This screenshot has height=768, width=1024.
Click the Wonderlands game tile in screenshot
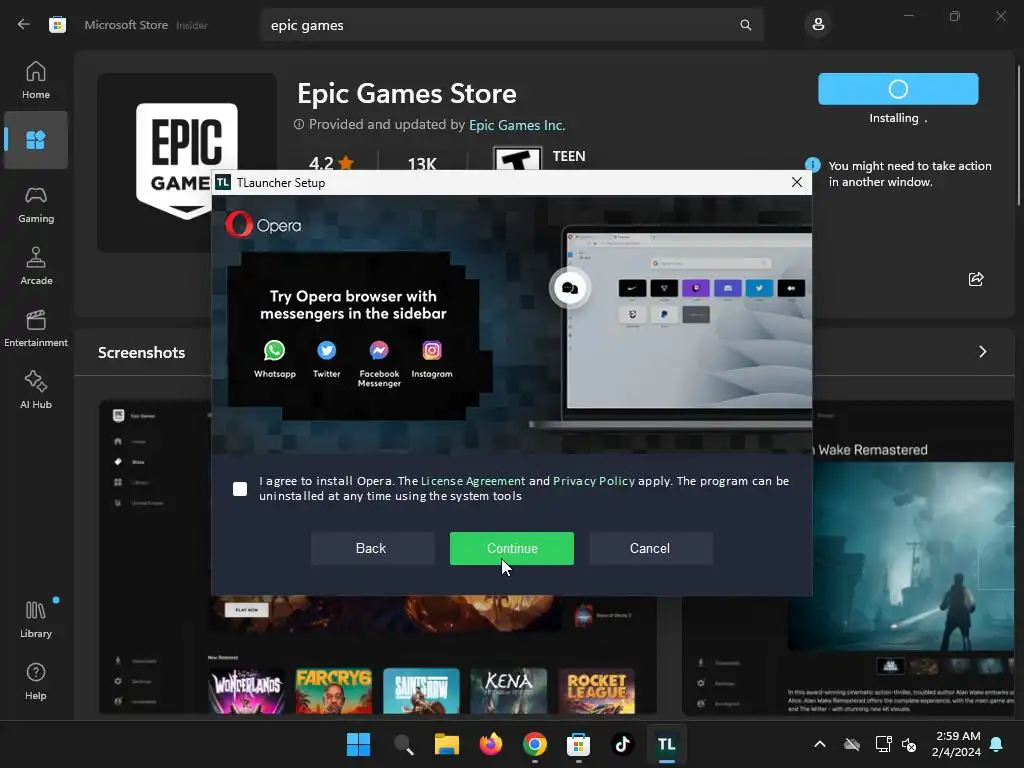(x=246, y=690)
